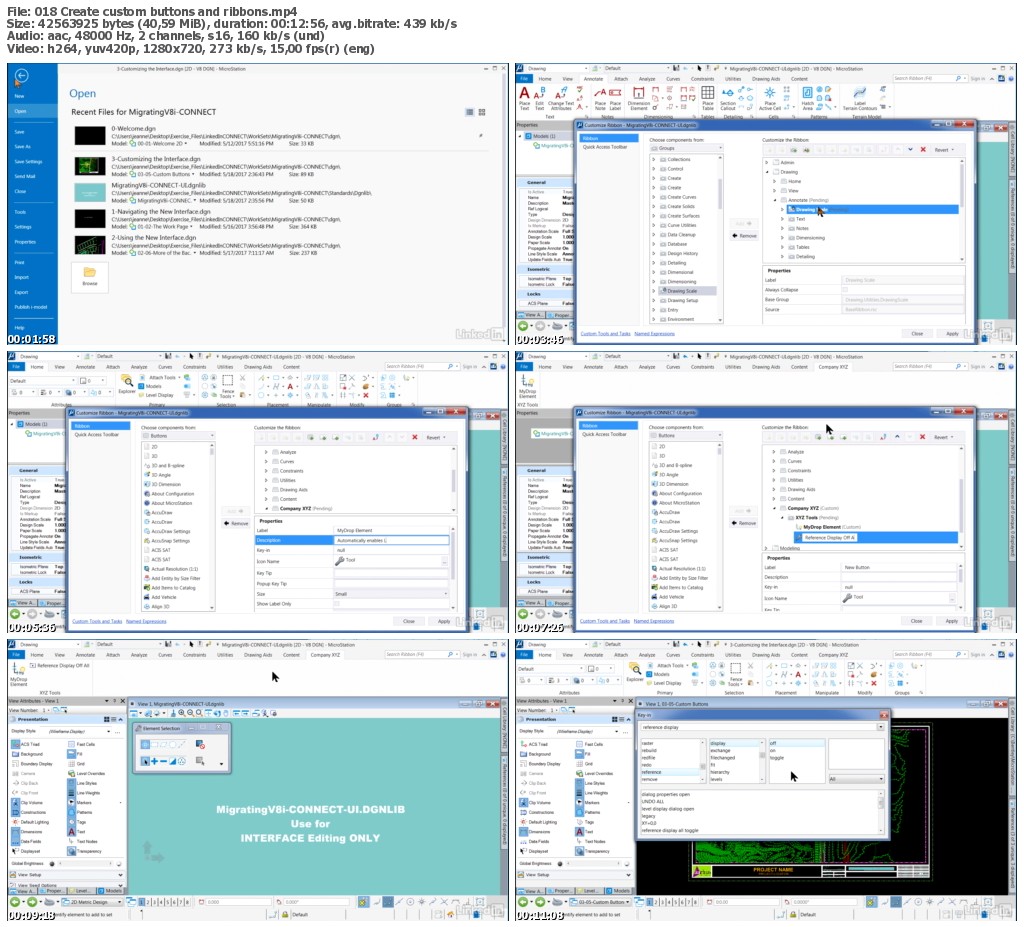Click green back arrow at bottom of 00:09:18 frame
This screenshot has width=1024, height=927.
(x=14, y=902)
